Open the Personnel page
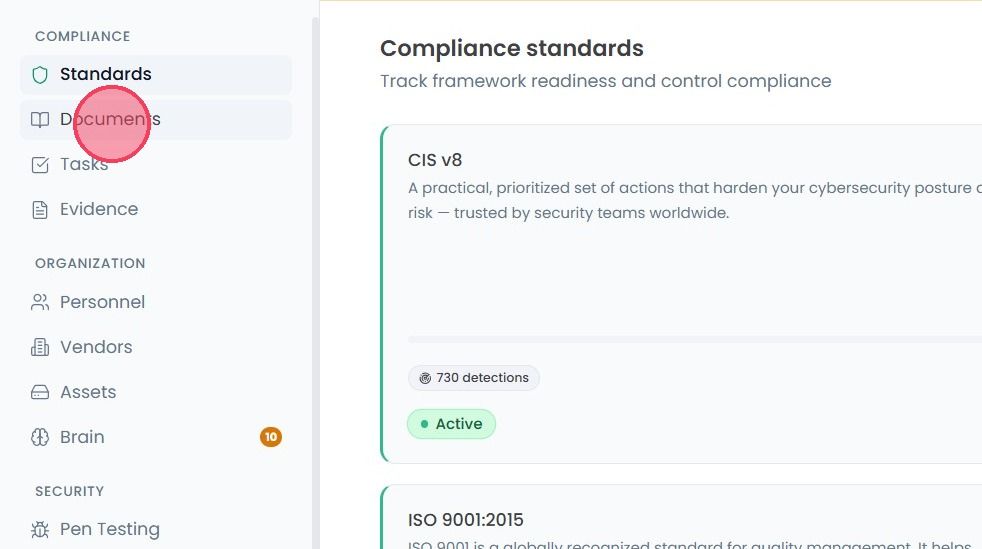This screenshot has height=549, width=982. pyautogui.click(x=155, y=302)
